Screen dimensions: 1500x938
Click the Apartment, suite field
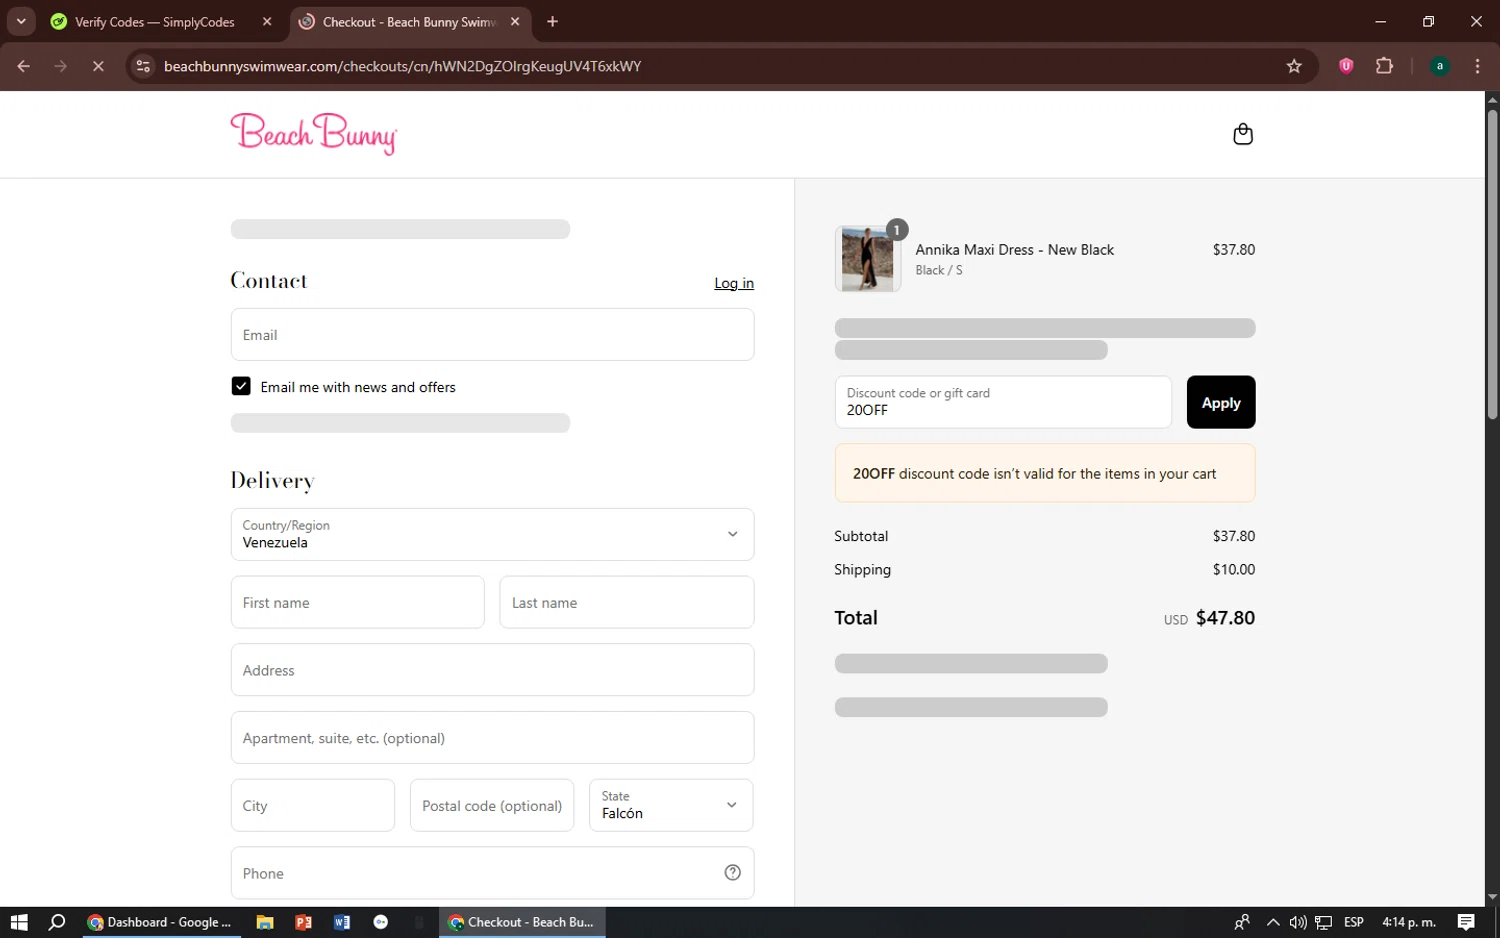[492, 737]
